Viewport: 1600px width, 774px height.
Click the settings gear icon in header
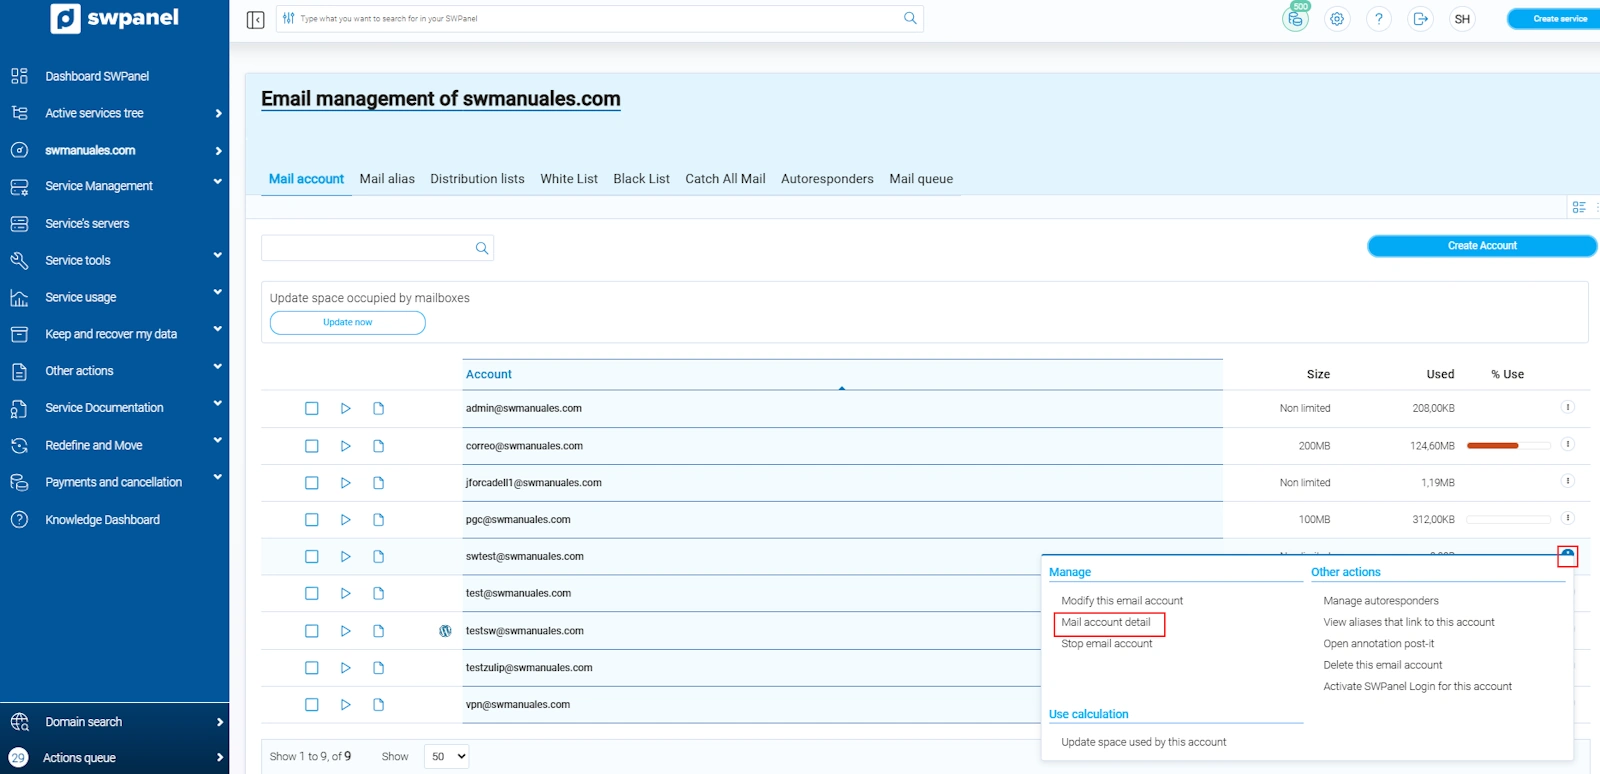click(x=1337, y=19)
